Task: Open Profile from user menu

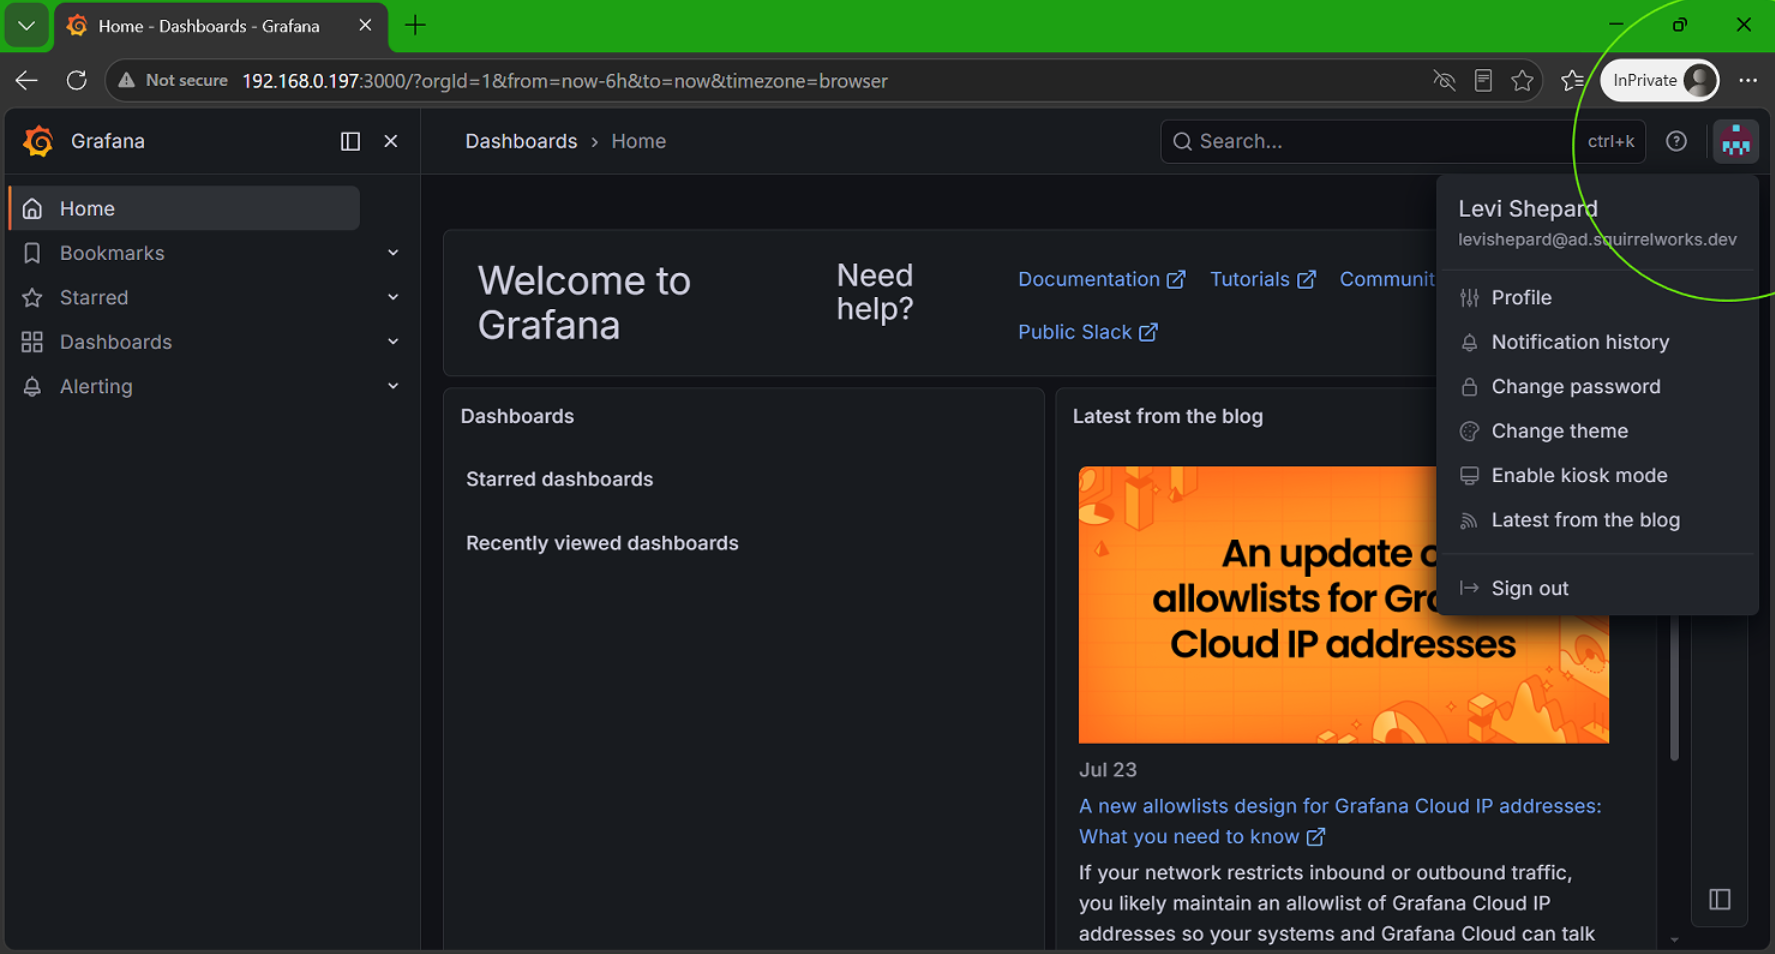Action: 1597,297
